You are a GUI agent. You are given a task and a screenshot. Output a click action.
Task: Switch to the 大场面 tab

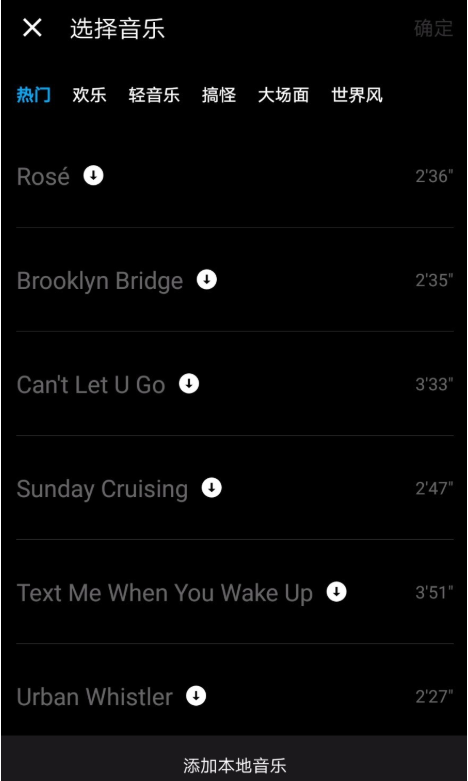click(284, 95)
